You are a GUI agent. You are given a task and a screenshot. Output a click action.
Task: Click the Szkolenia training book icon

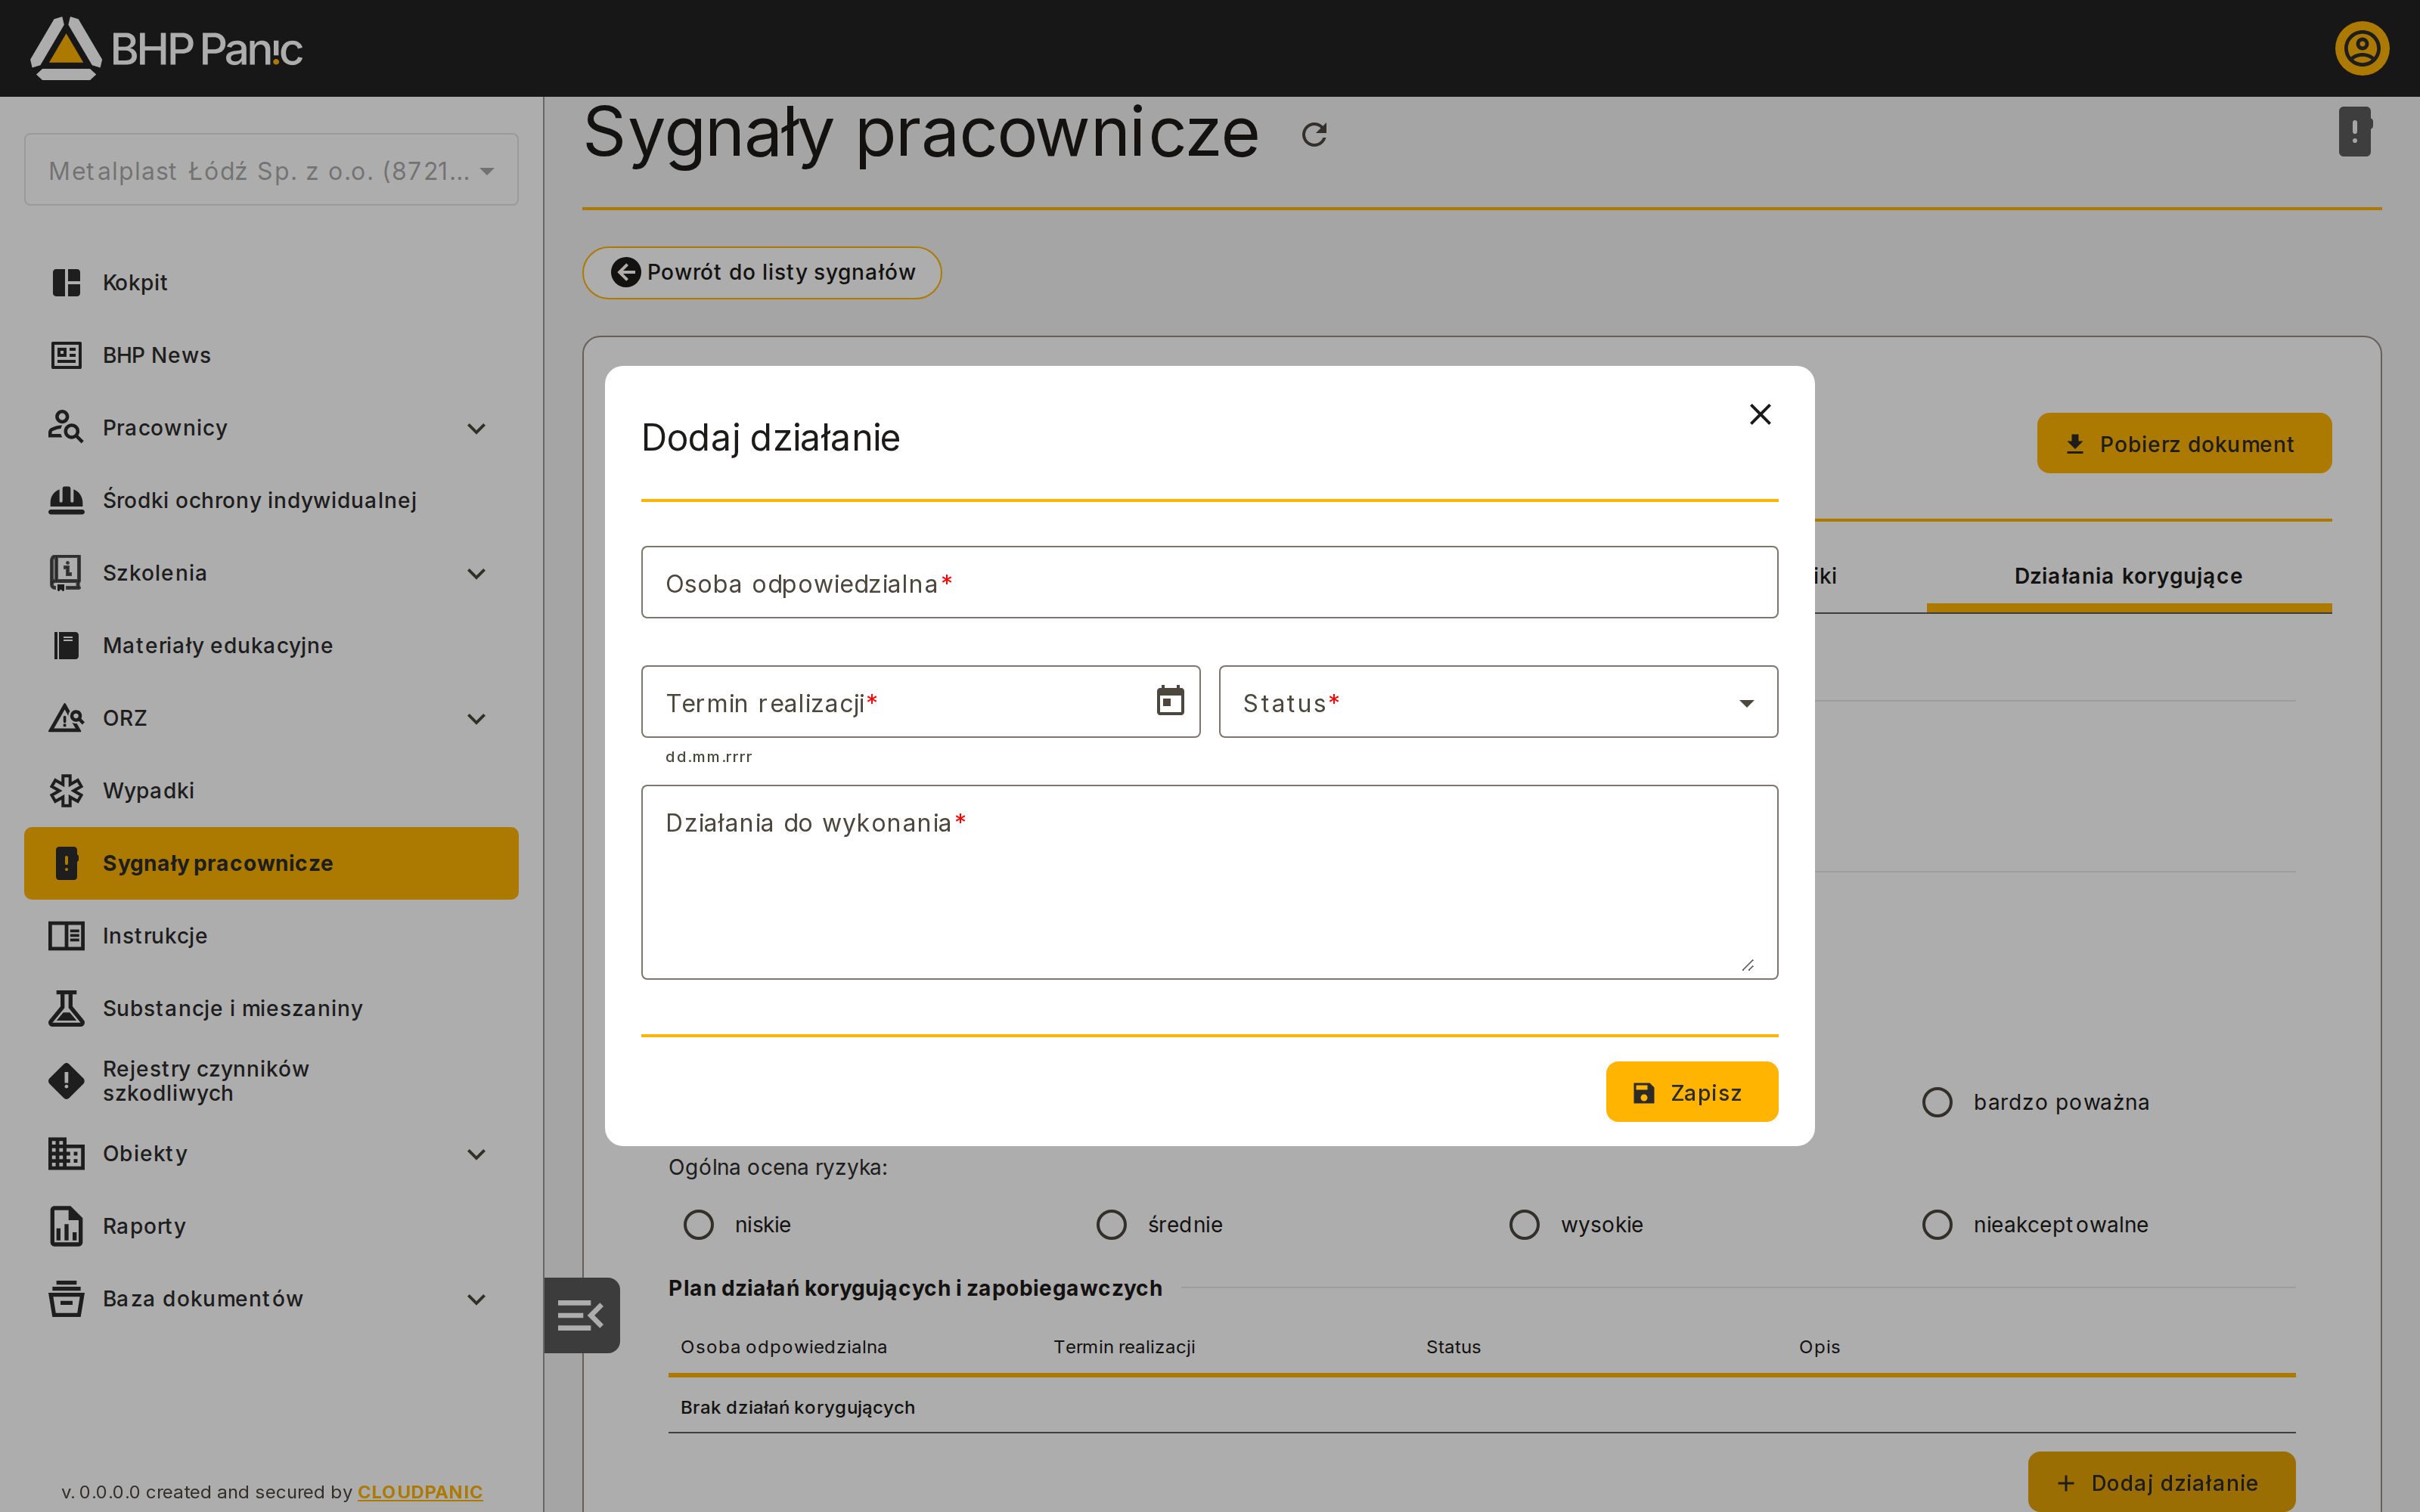[x=66, y=573]
